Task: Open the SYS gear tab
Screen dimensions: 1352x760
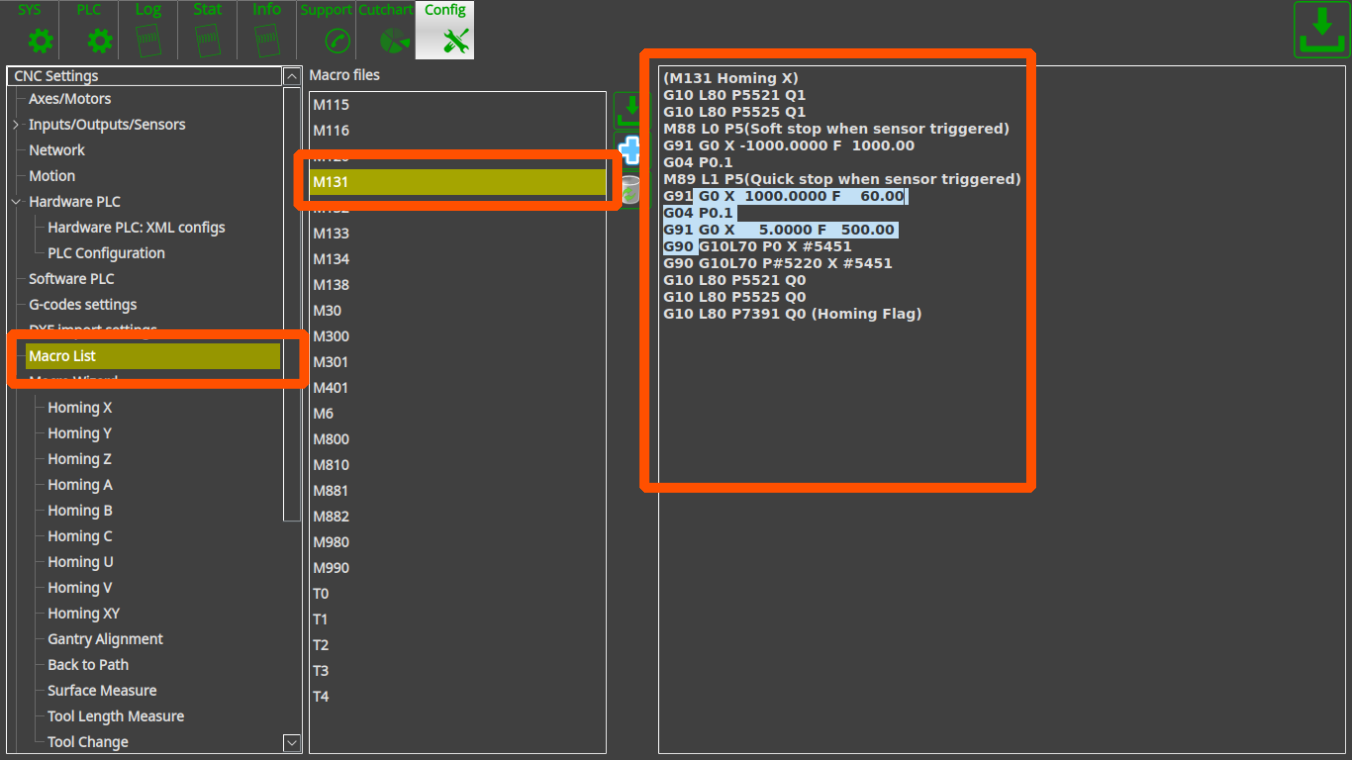Action: point(30,30)
